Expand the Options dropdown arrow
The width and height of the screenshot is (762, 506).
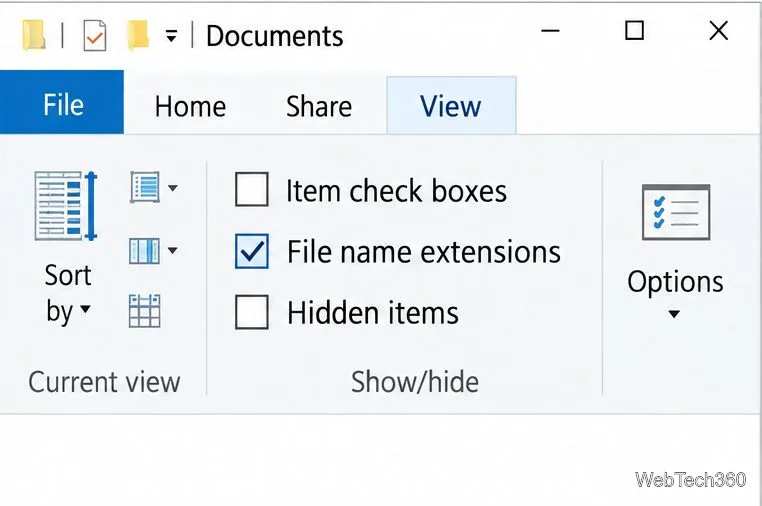[674, 314]
